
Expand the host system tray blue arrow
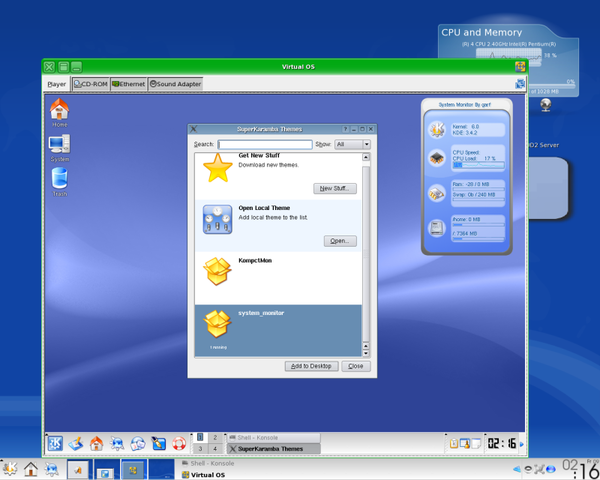[517, 469]
